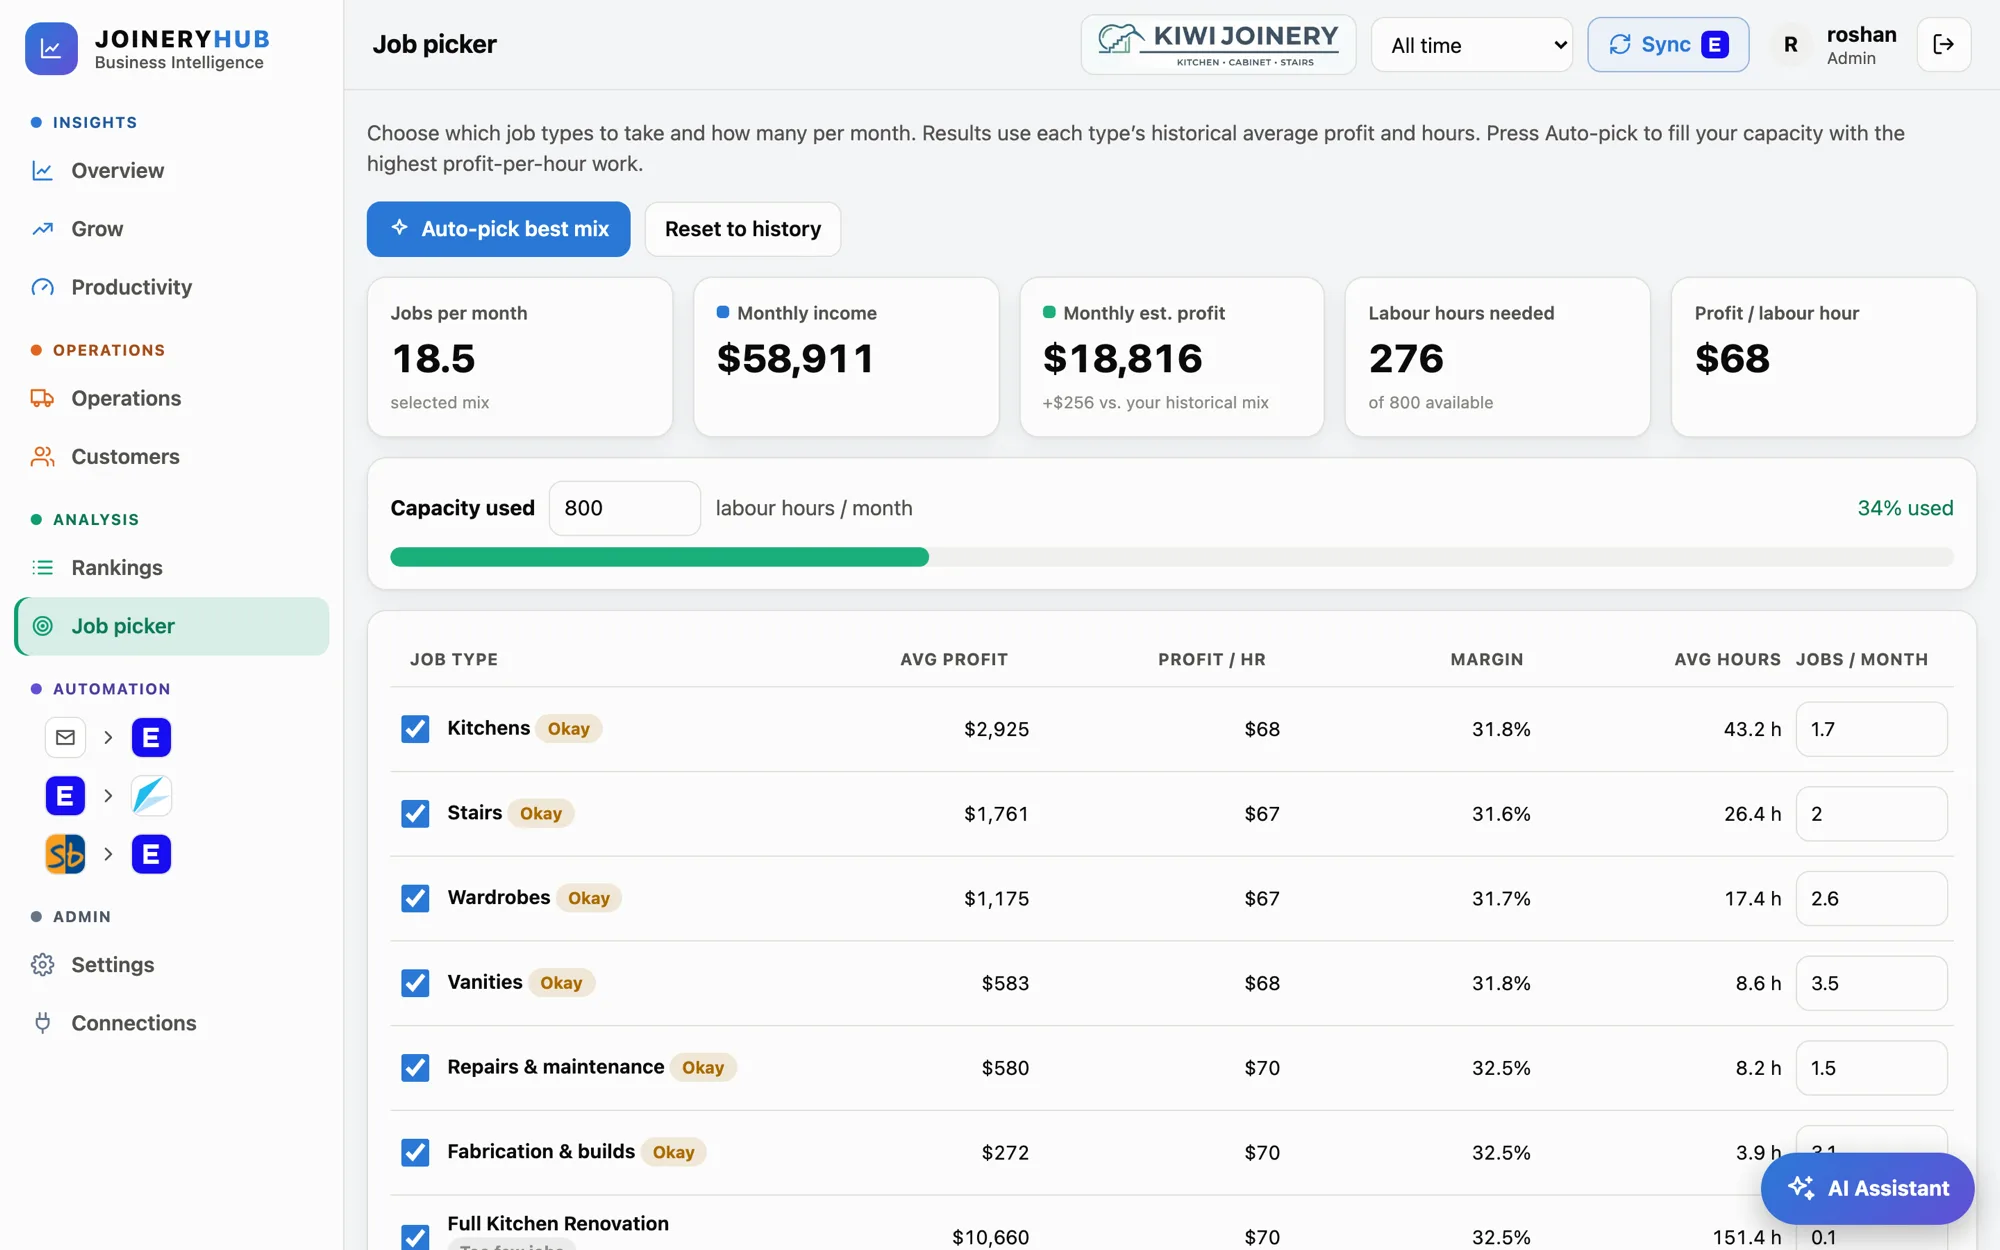Click the log out arrow icon

(x=1943, y=45)
